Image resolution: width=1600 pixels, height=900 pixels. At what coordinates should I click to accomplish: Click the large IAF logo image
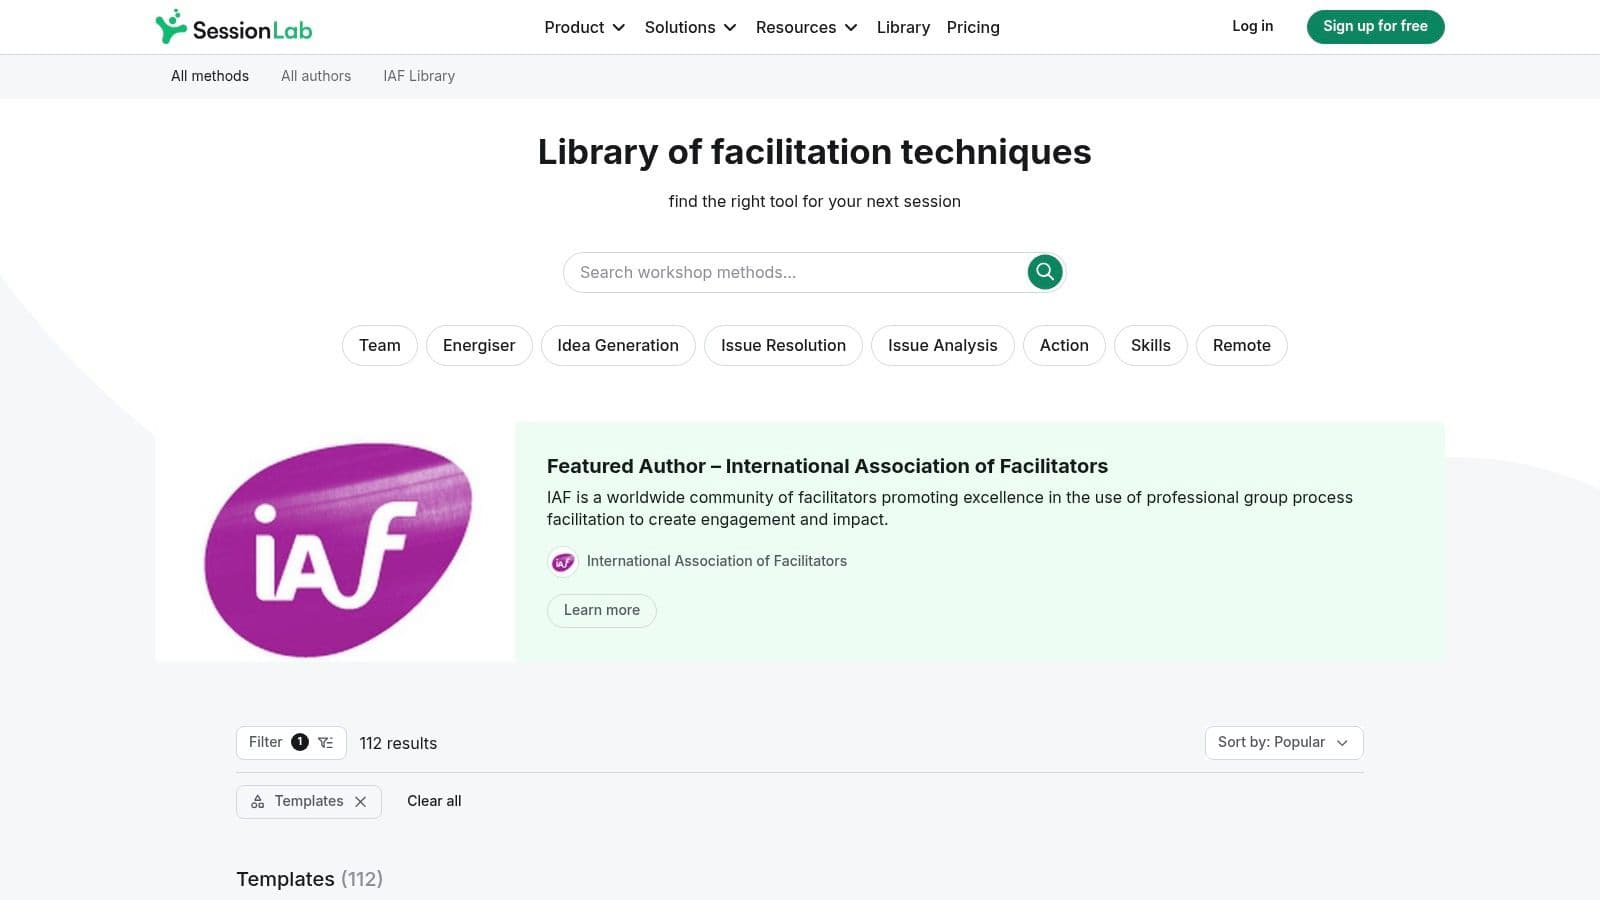tap(336, 549)
